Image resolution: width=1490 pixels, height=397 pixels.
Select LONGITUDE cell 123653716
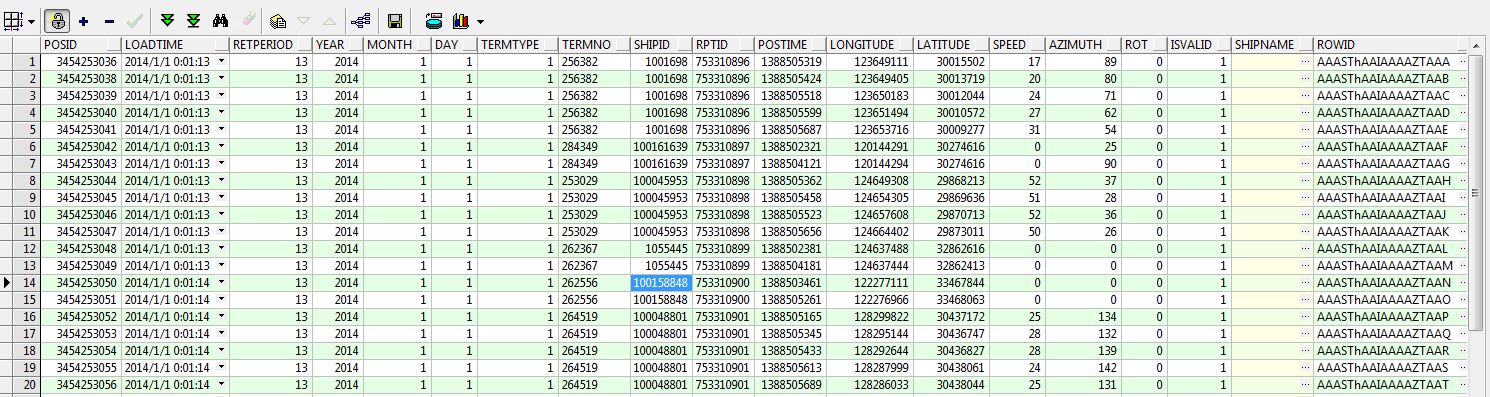[869, 130]
